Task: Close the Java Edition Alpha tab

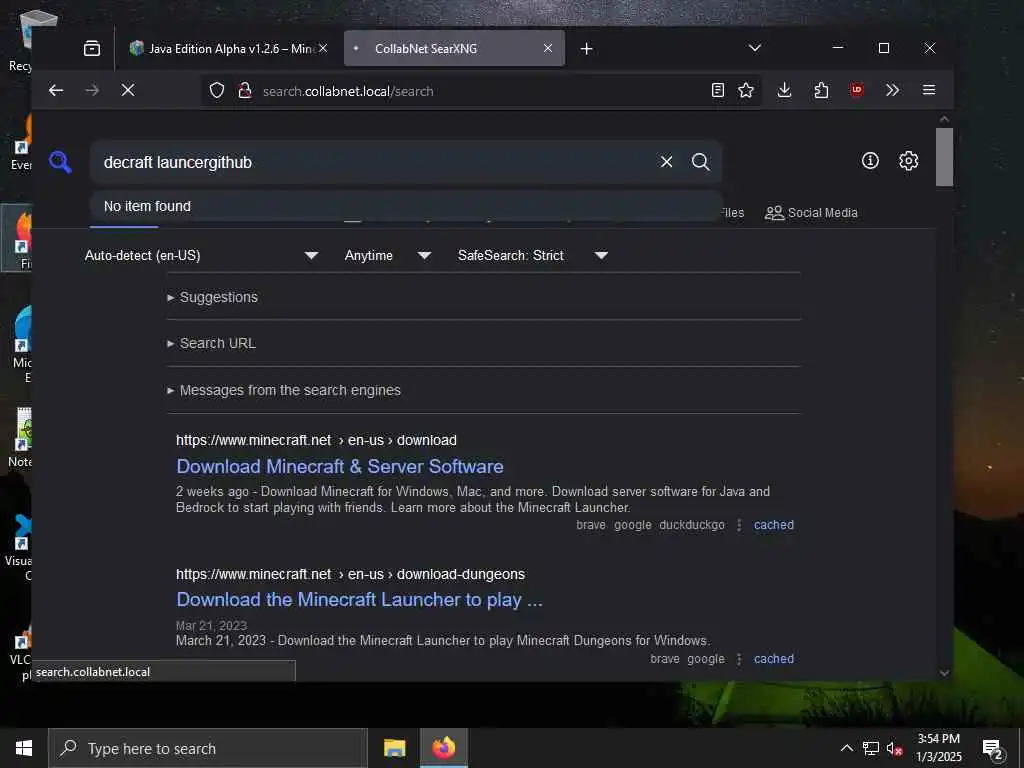Action: pos(323,48)
